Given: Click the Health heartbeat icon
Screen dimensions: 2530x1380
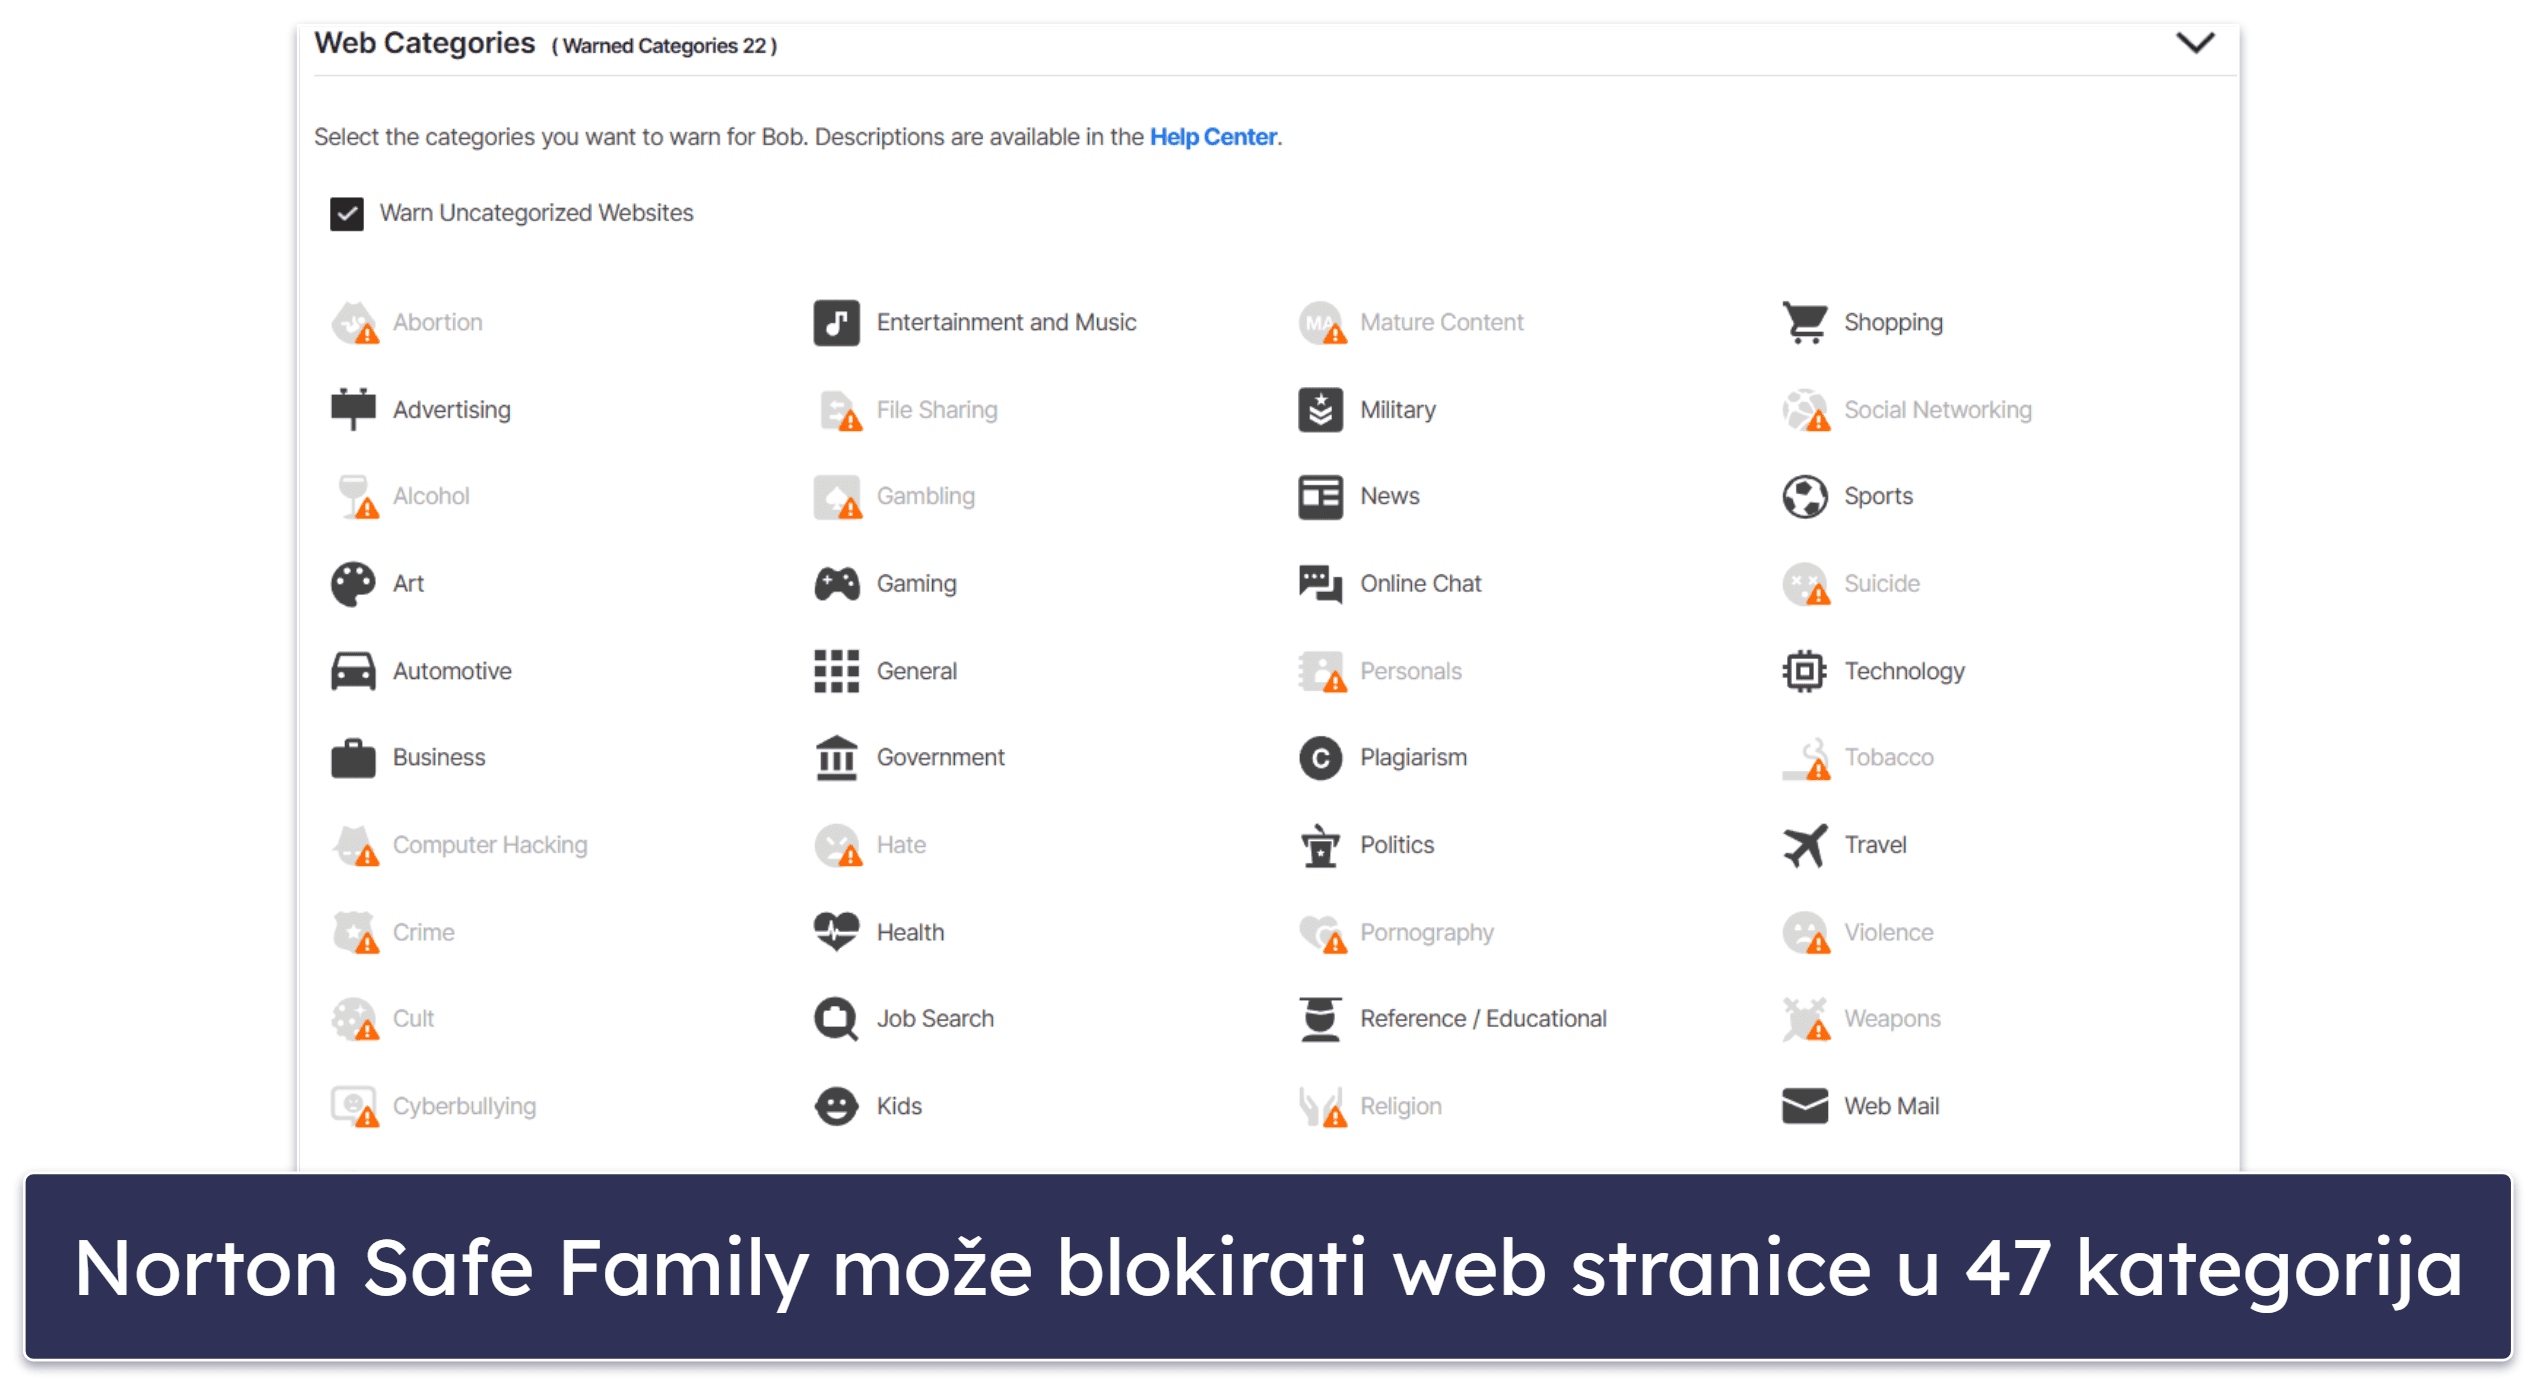Looking at the screenshot, I should [836, 931].
